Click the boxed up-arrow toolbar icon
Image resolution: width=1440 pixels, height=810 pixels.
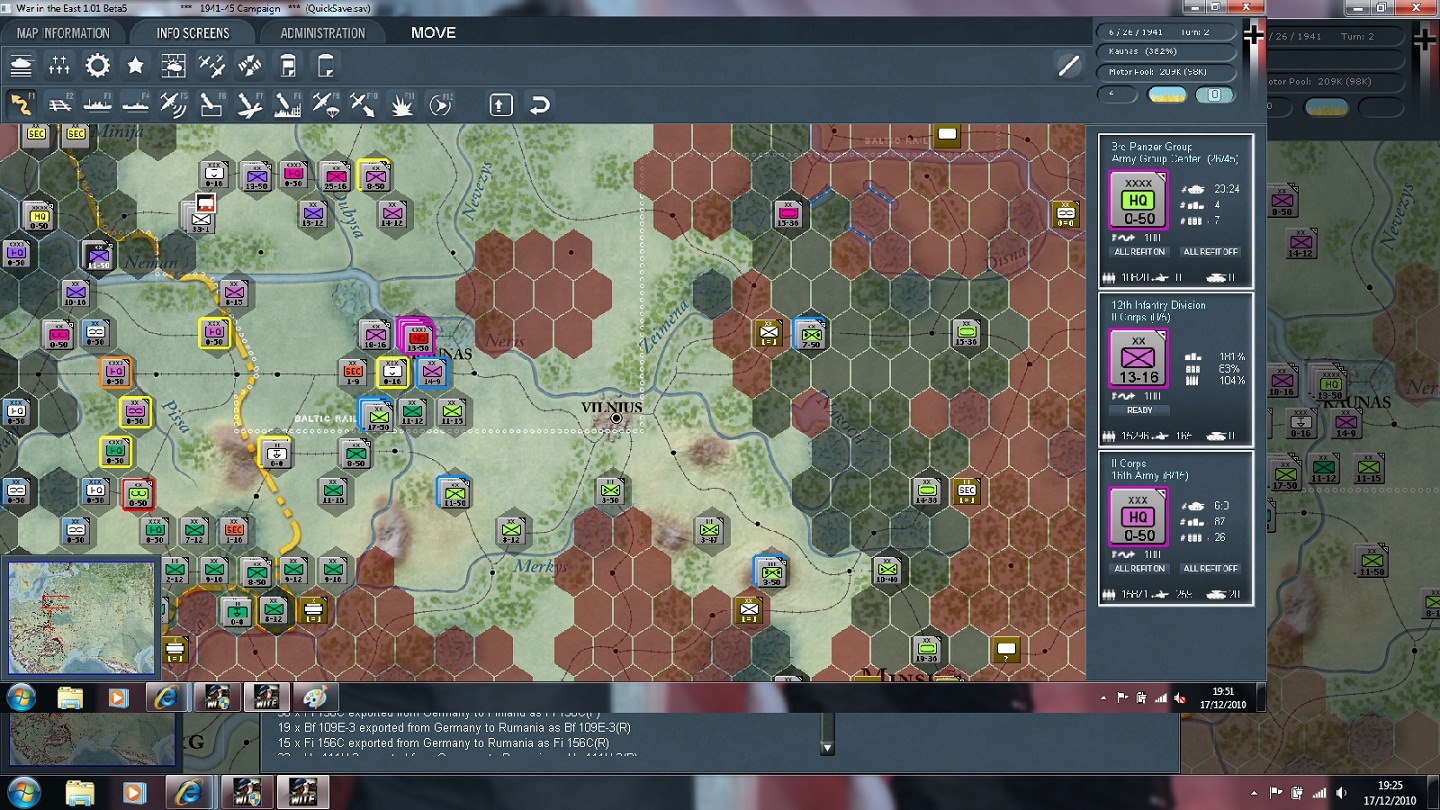coord(501,104)
